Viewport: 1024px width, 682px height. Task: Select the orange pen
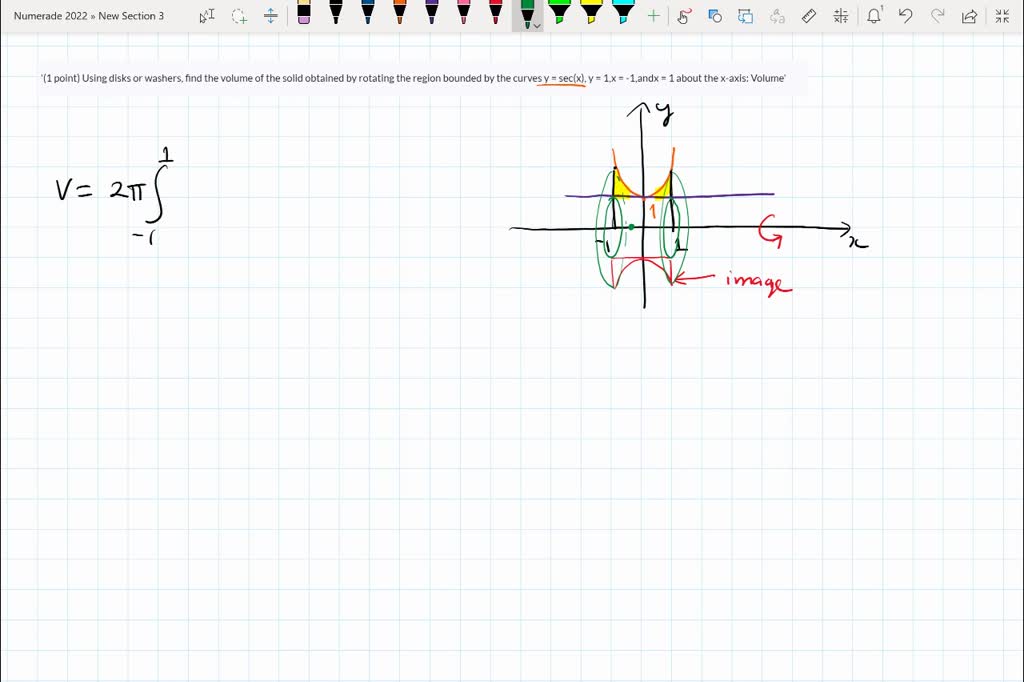tap(399, 14)
